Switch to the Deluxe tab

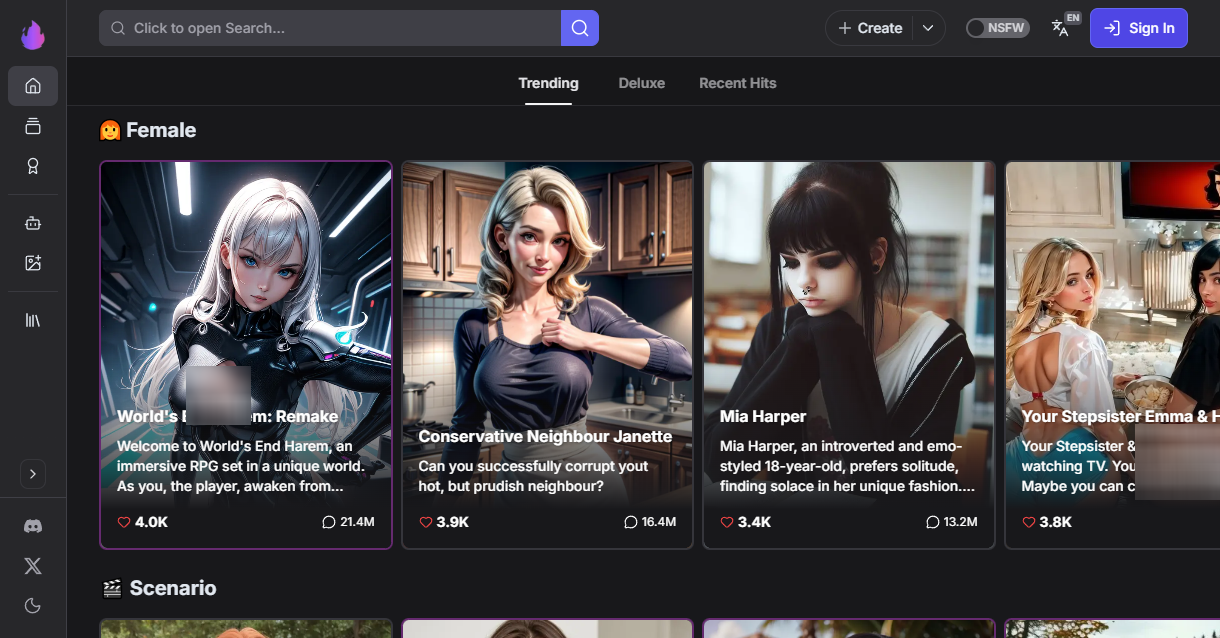641,83
